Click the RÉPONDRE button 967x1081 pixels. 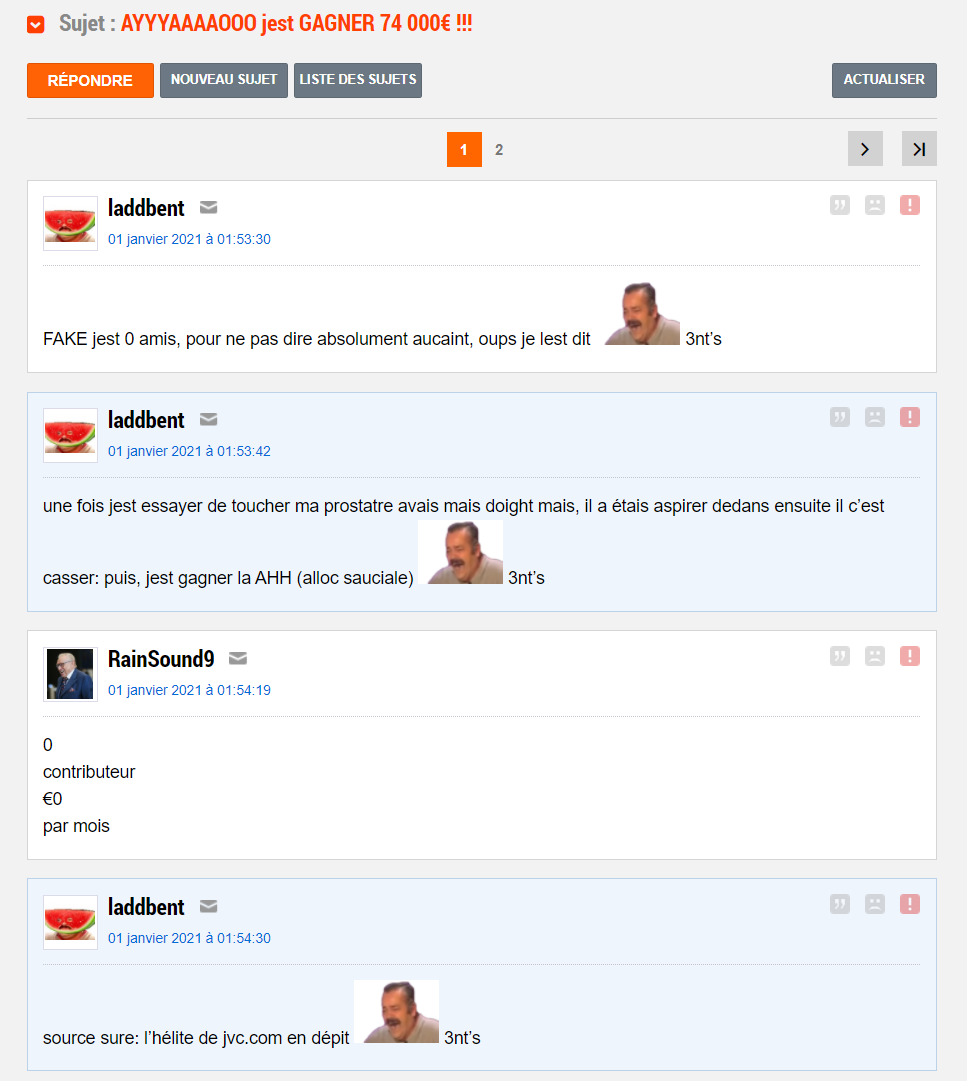pos(90,81)
